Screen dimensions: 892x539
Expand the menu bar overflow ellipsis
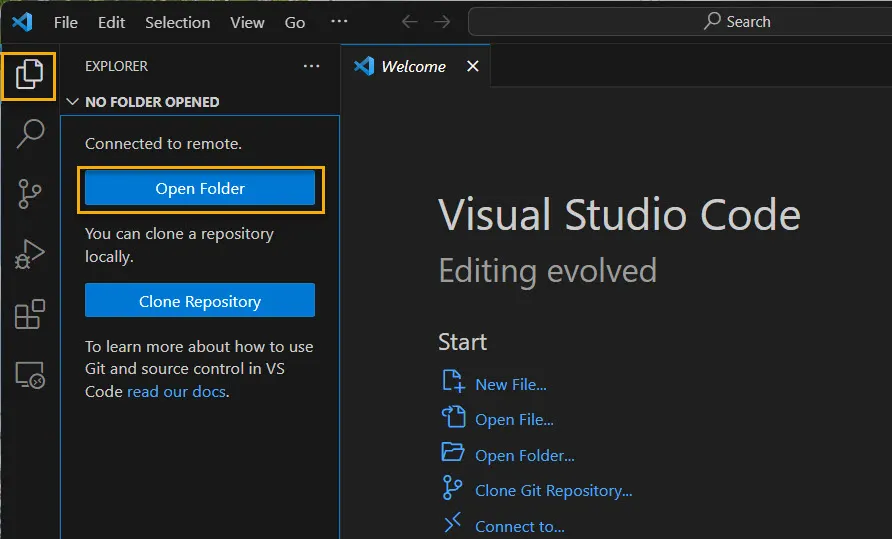click(x=339, y=22)
